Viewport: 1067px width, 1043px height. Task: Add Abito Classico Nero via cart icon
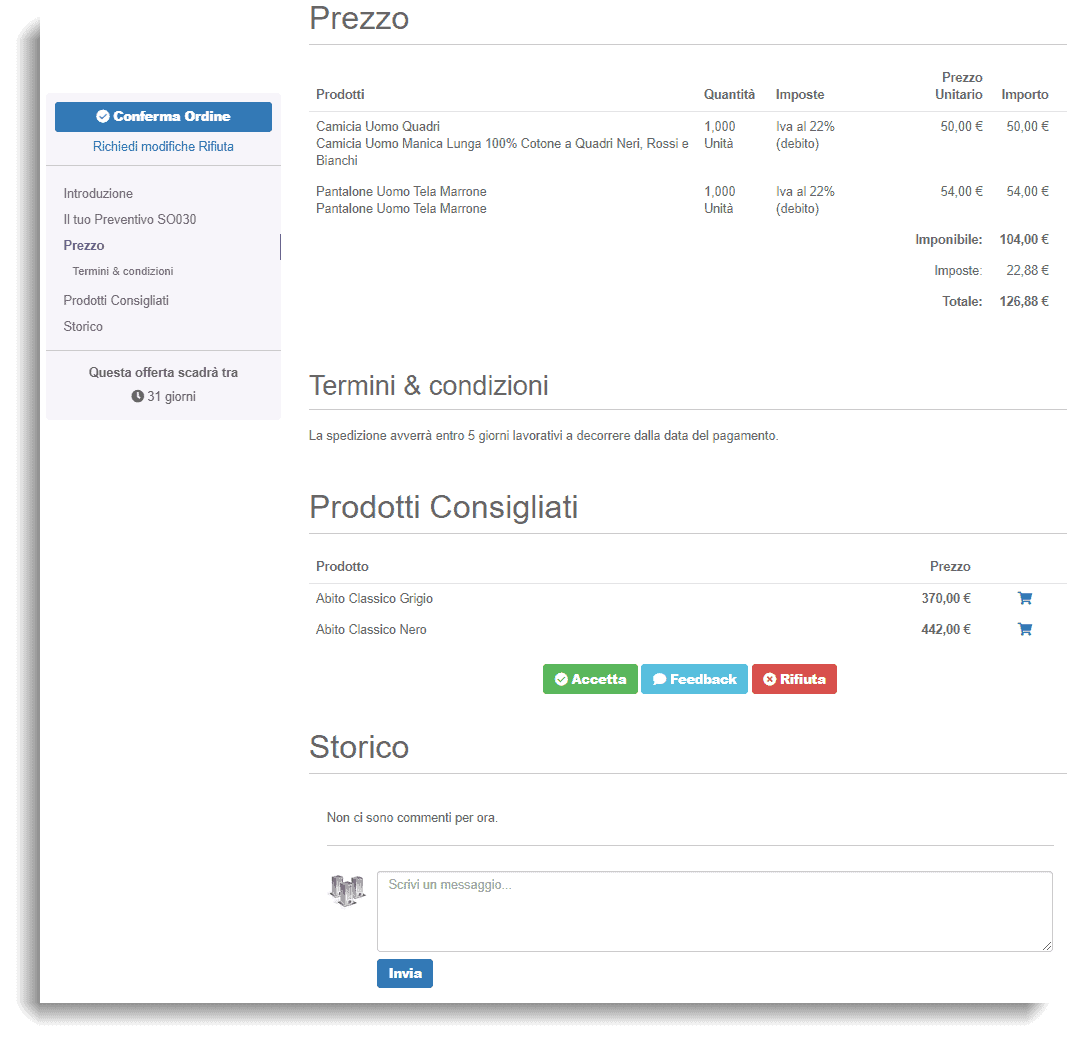(x=1025, y=629)
